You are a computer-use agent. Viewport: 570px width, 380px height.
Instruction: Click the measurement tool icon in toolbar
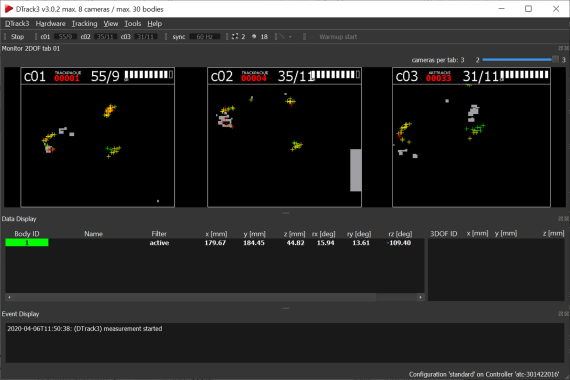[282, 36]
